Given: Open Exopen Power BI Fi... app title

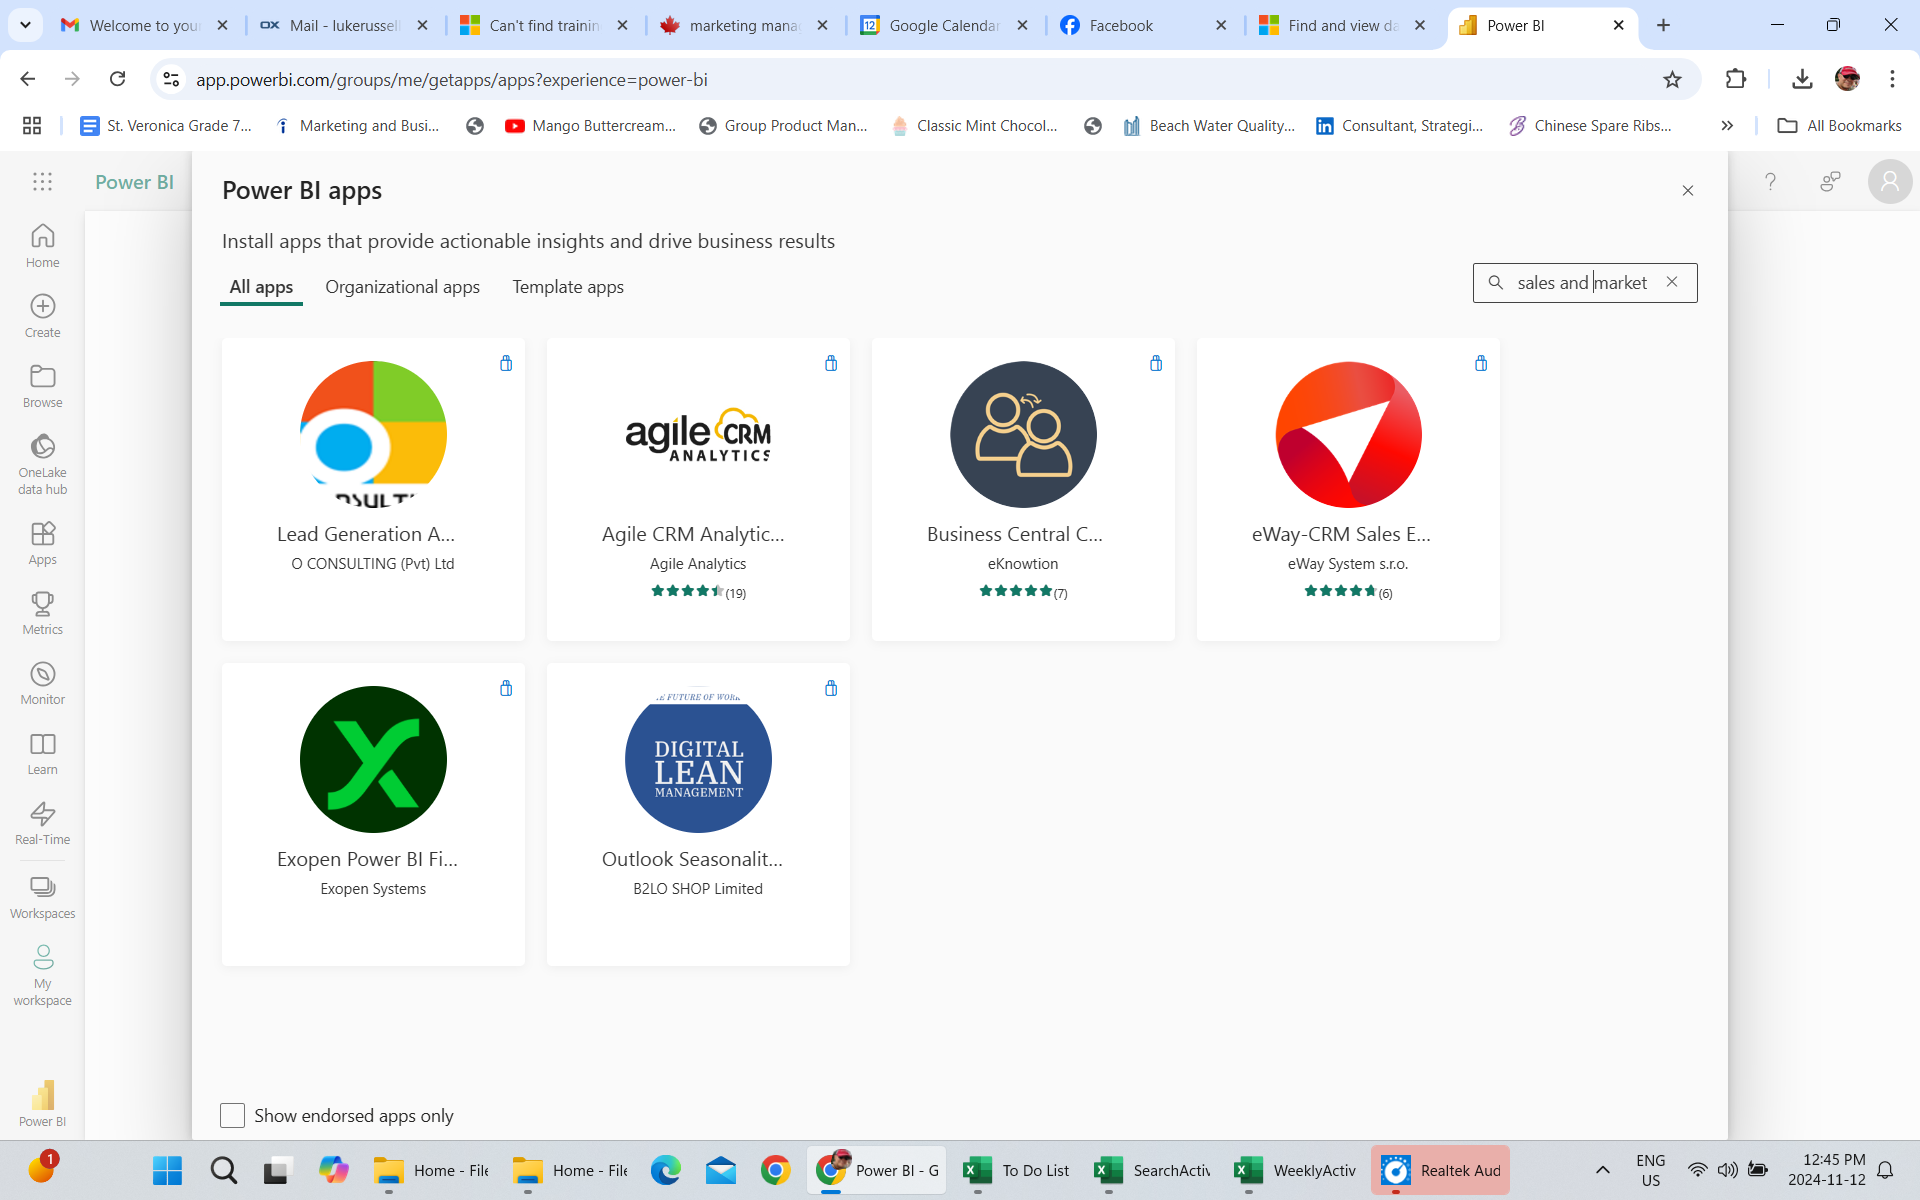Looking at the screenshot, I should click(x=367, y=859).
